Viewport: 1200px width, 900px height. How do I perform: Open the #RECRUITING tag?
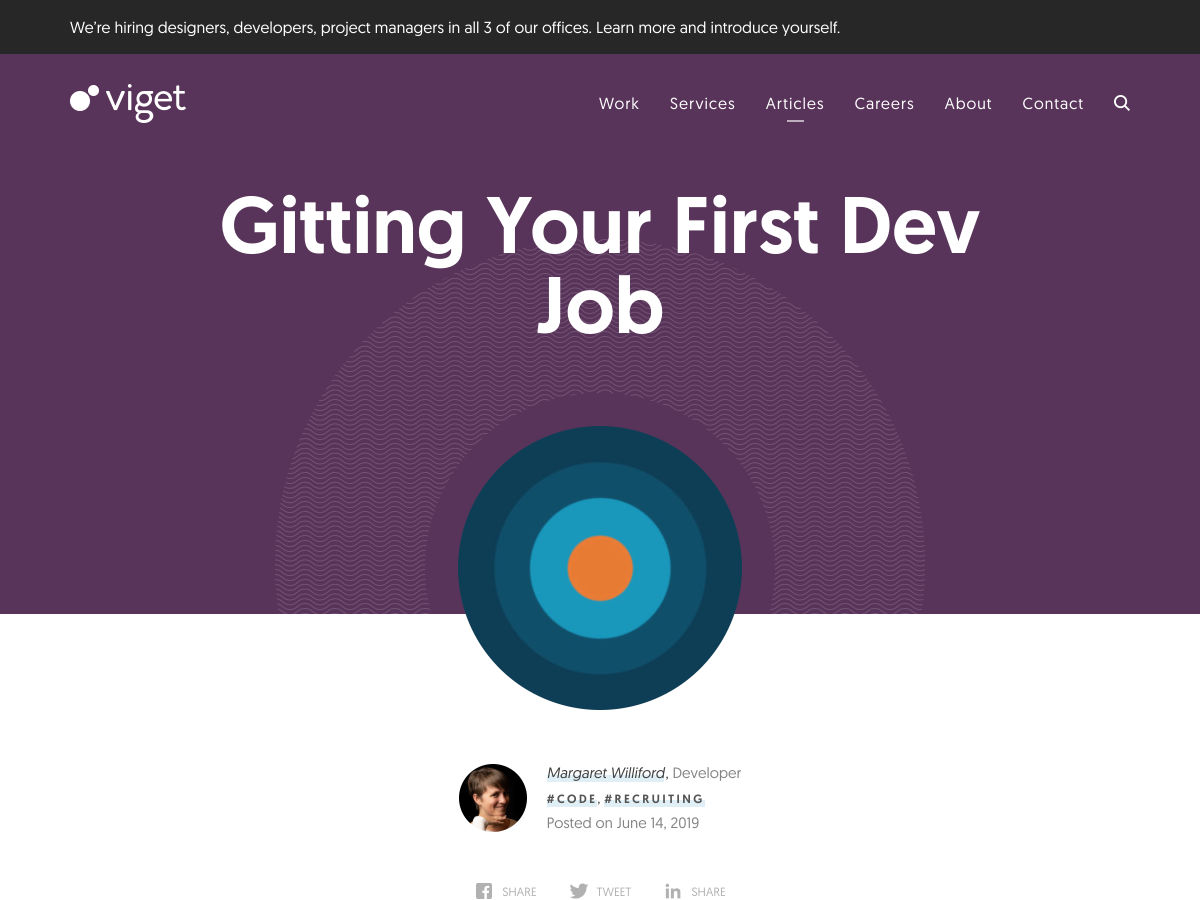pyautogui.click(x=654, y=799)
